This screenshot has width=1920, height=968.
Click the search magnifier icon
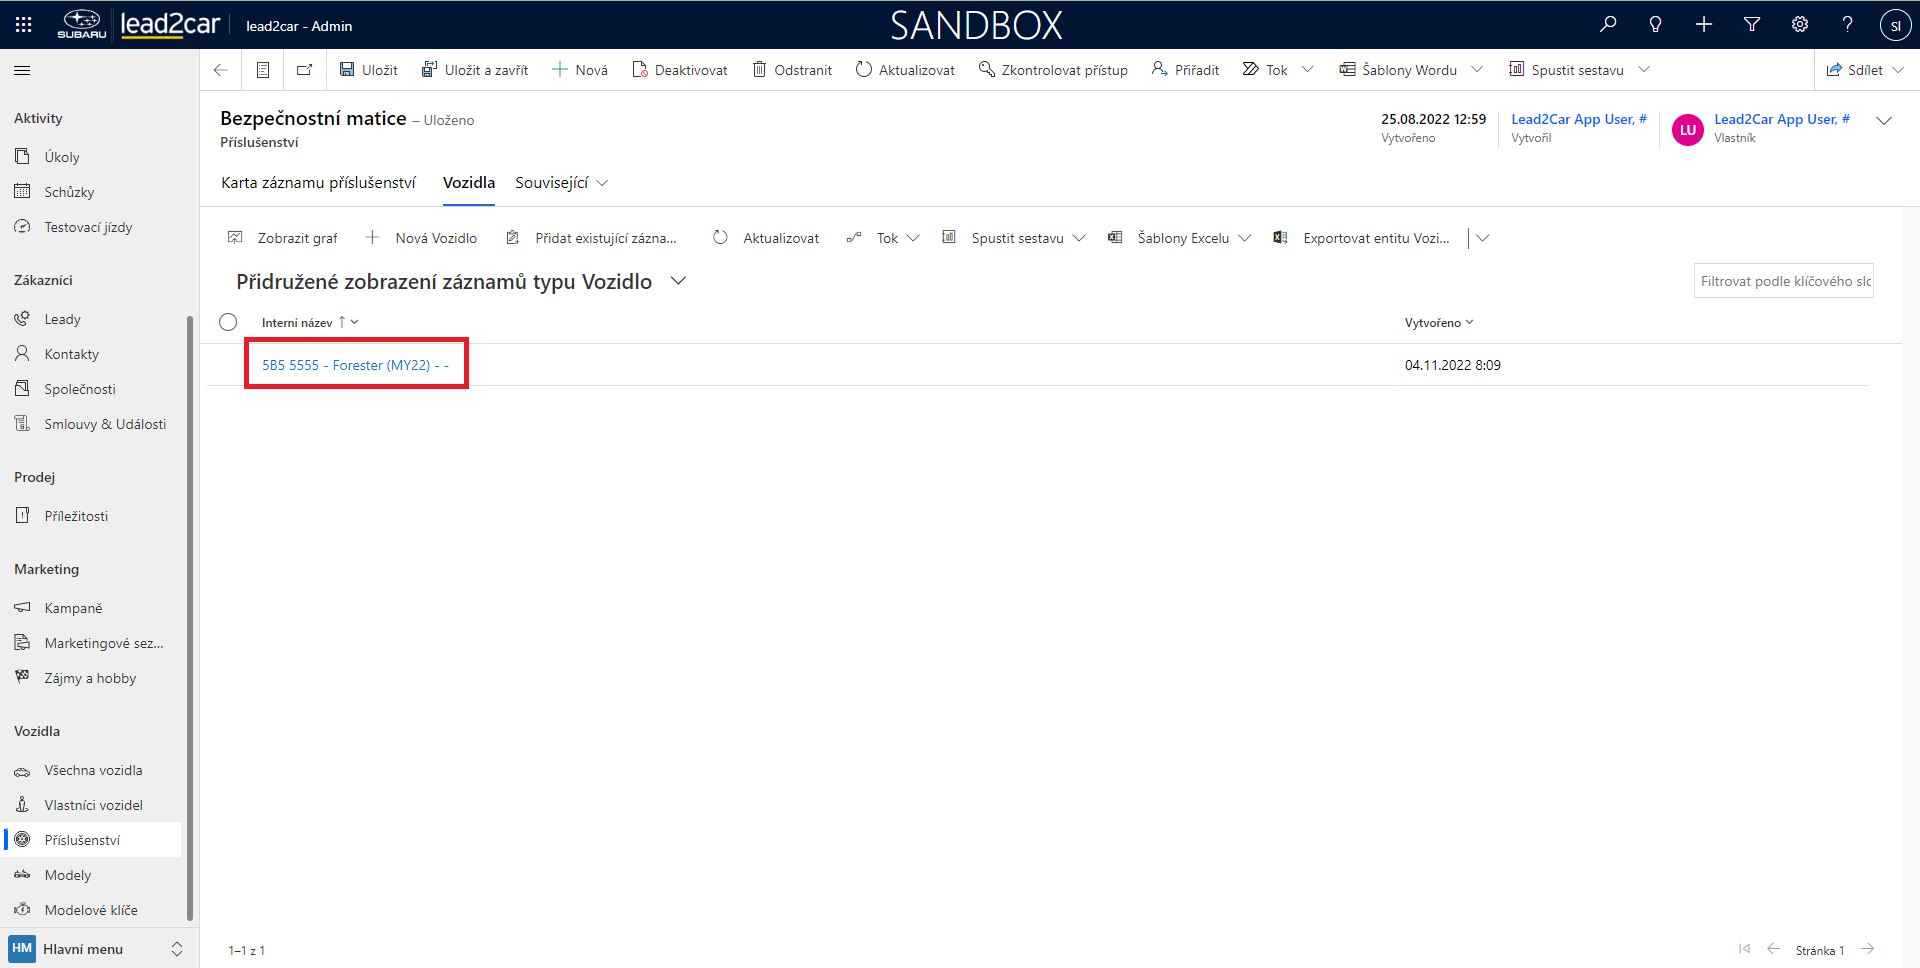coord(1608,25)
